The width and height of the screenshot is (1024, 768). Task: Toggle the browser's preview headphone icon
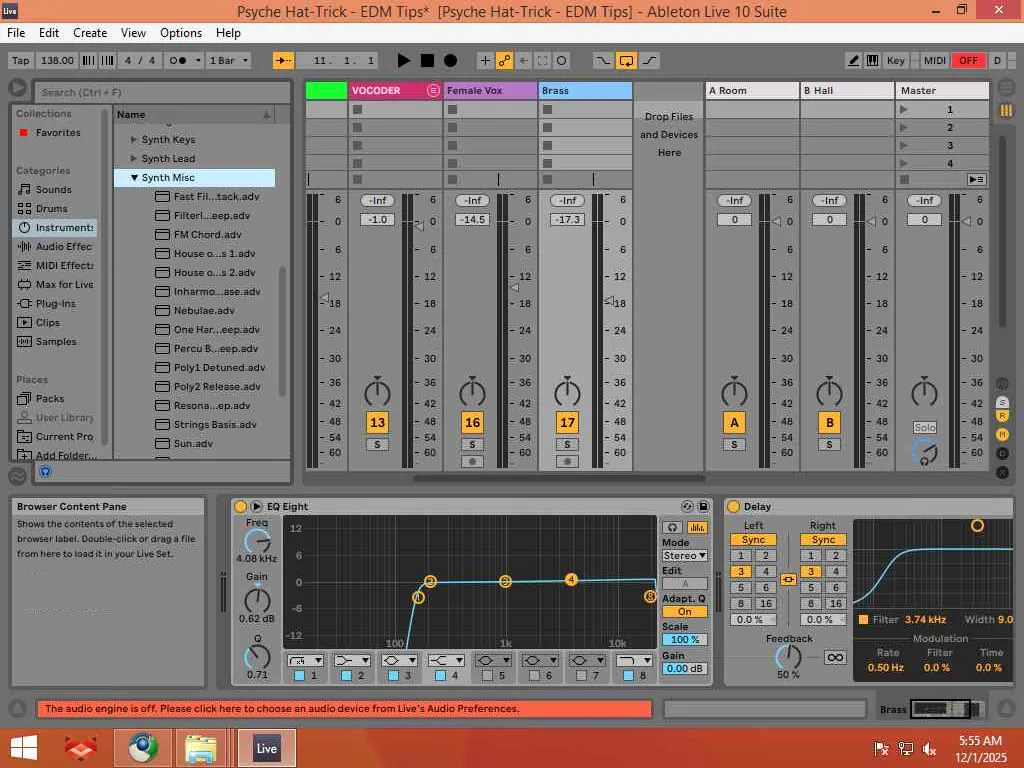point(45,472)
